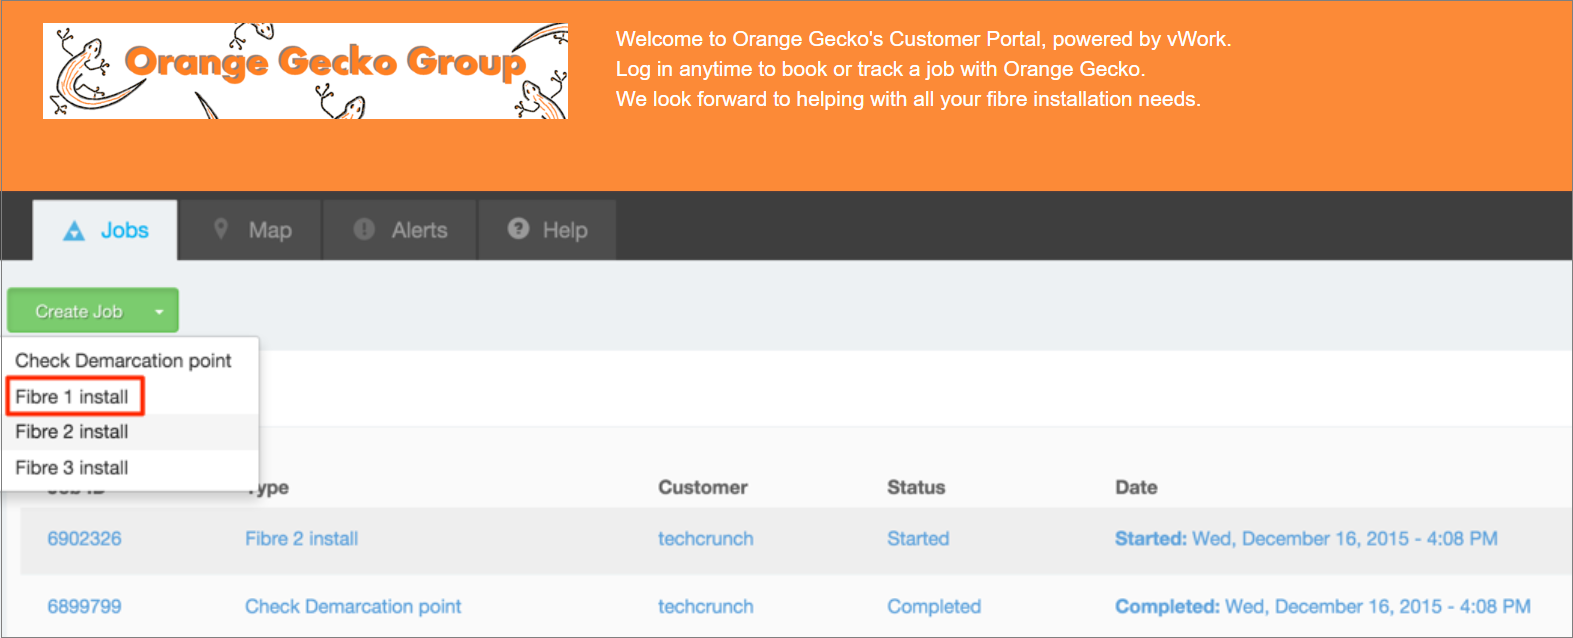Select Check Demarcation point from the menu
Screen dimensions: 1573x638
123,360
